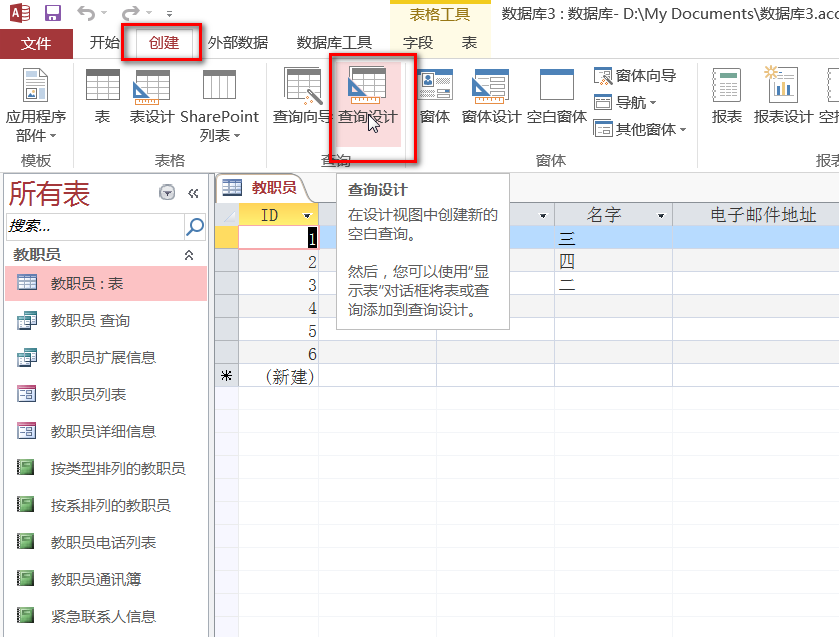Image resolution: width=839 pixels, height=637 pixels.
Task: Click the ID cell containing 2
Action: coord(279,261)
